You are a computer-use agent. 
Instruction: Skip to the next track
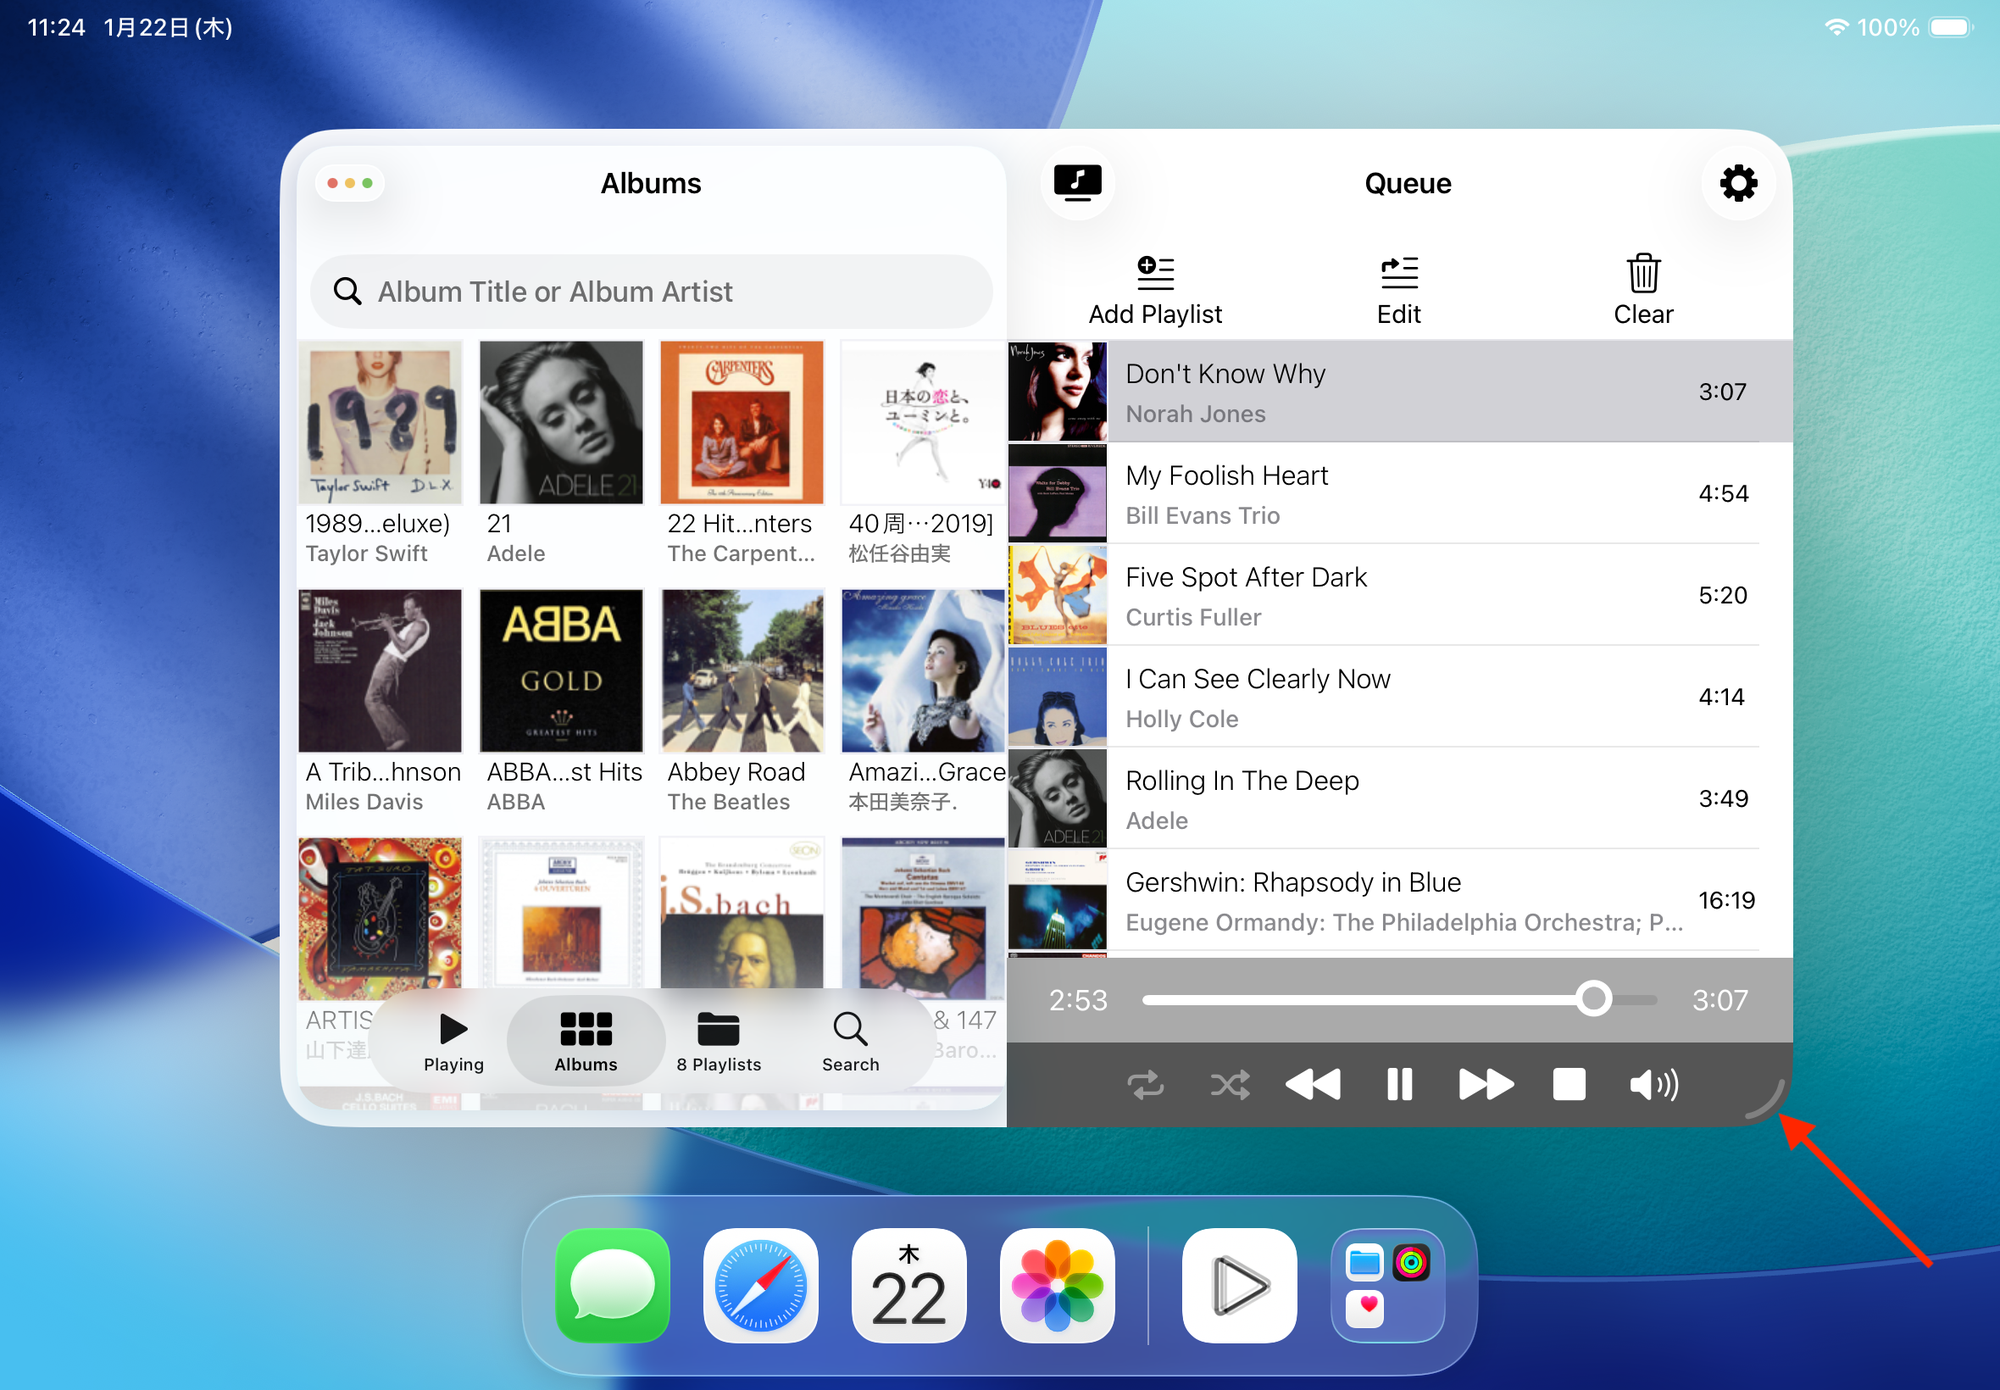(x=1486, y=1085)
